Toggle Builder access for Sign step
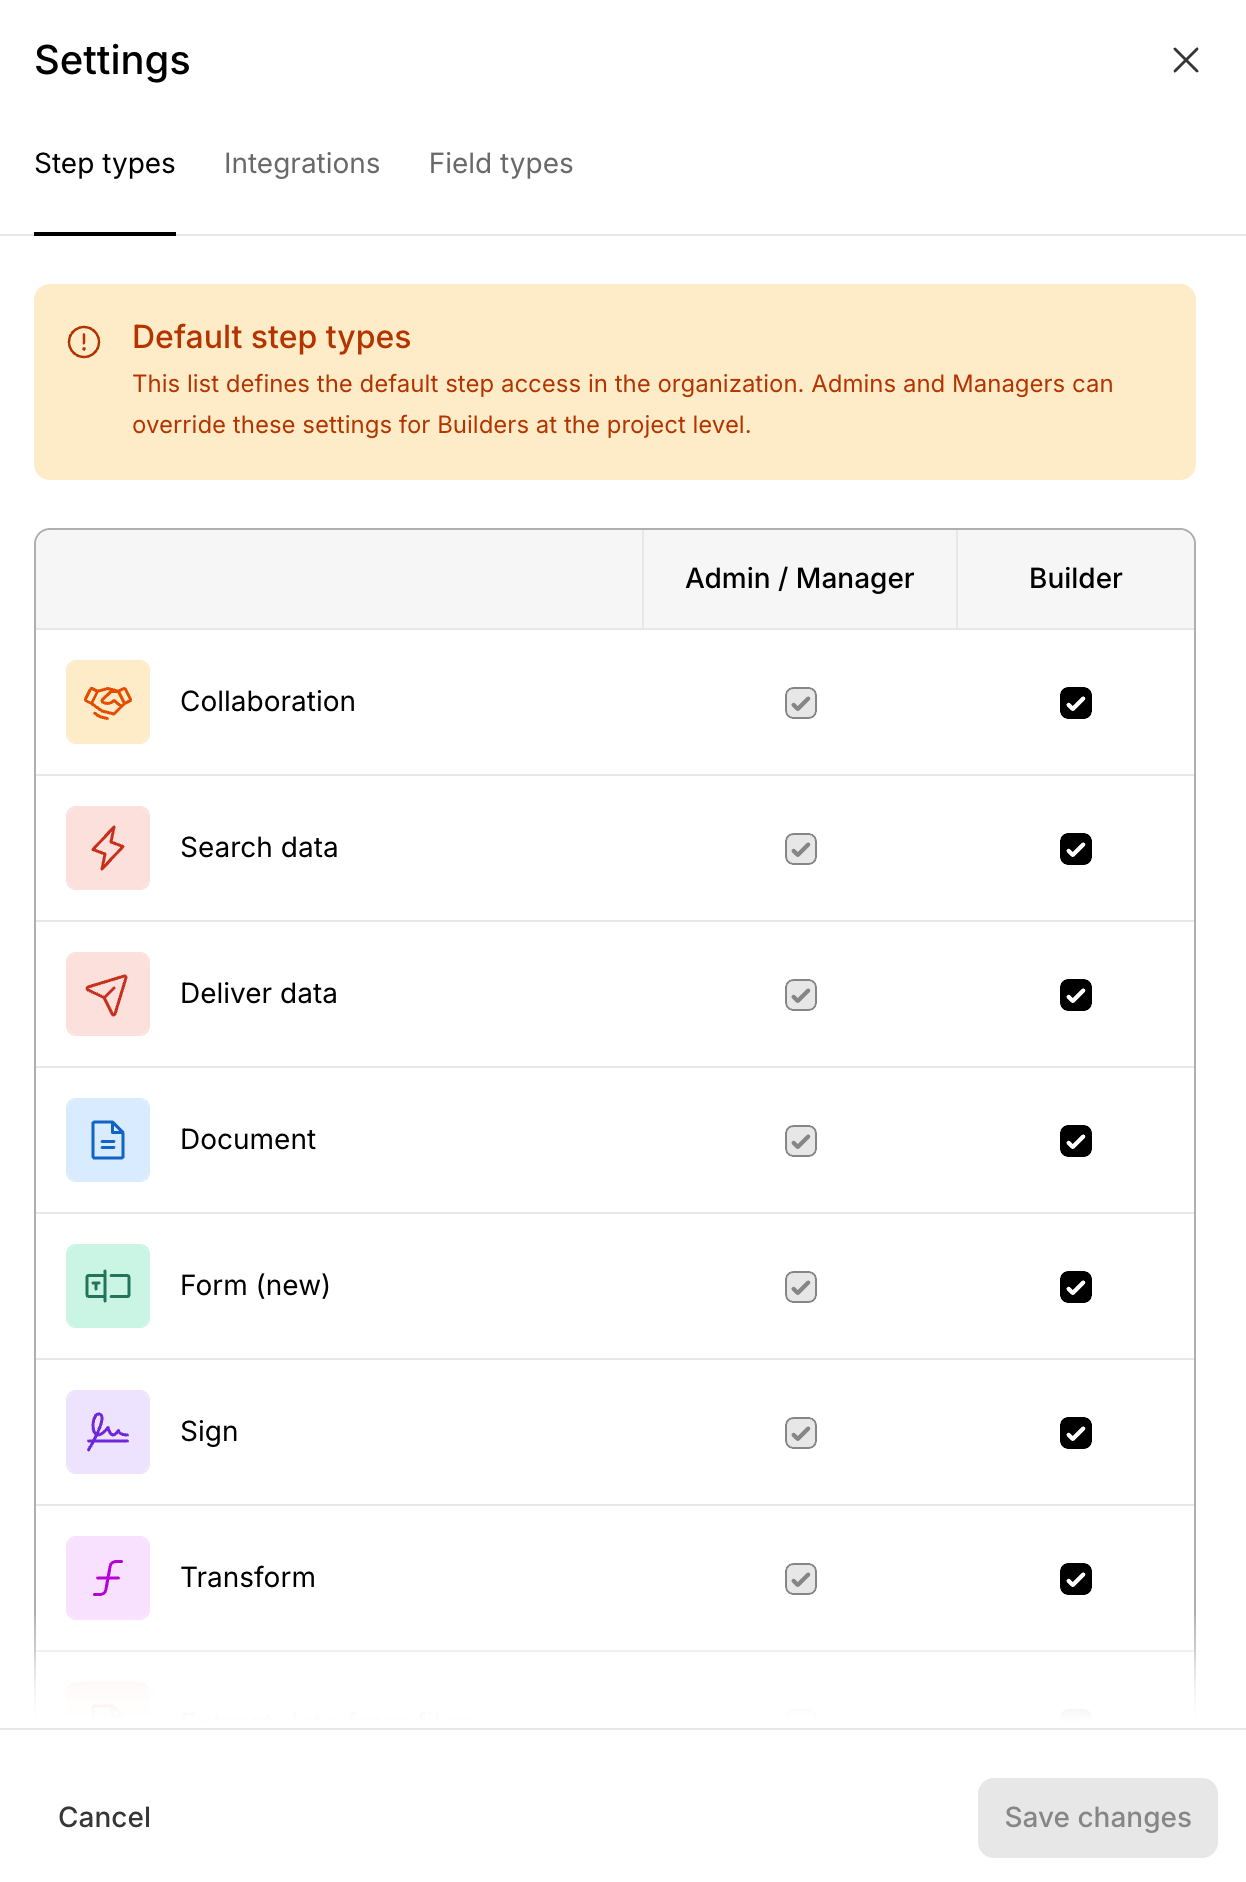The width and height of the screenshot is (1246, 1882). [x=1075, y=1433]
